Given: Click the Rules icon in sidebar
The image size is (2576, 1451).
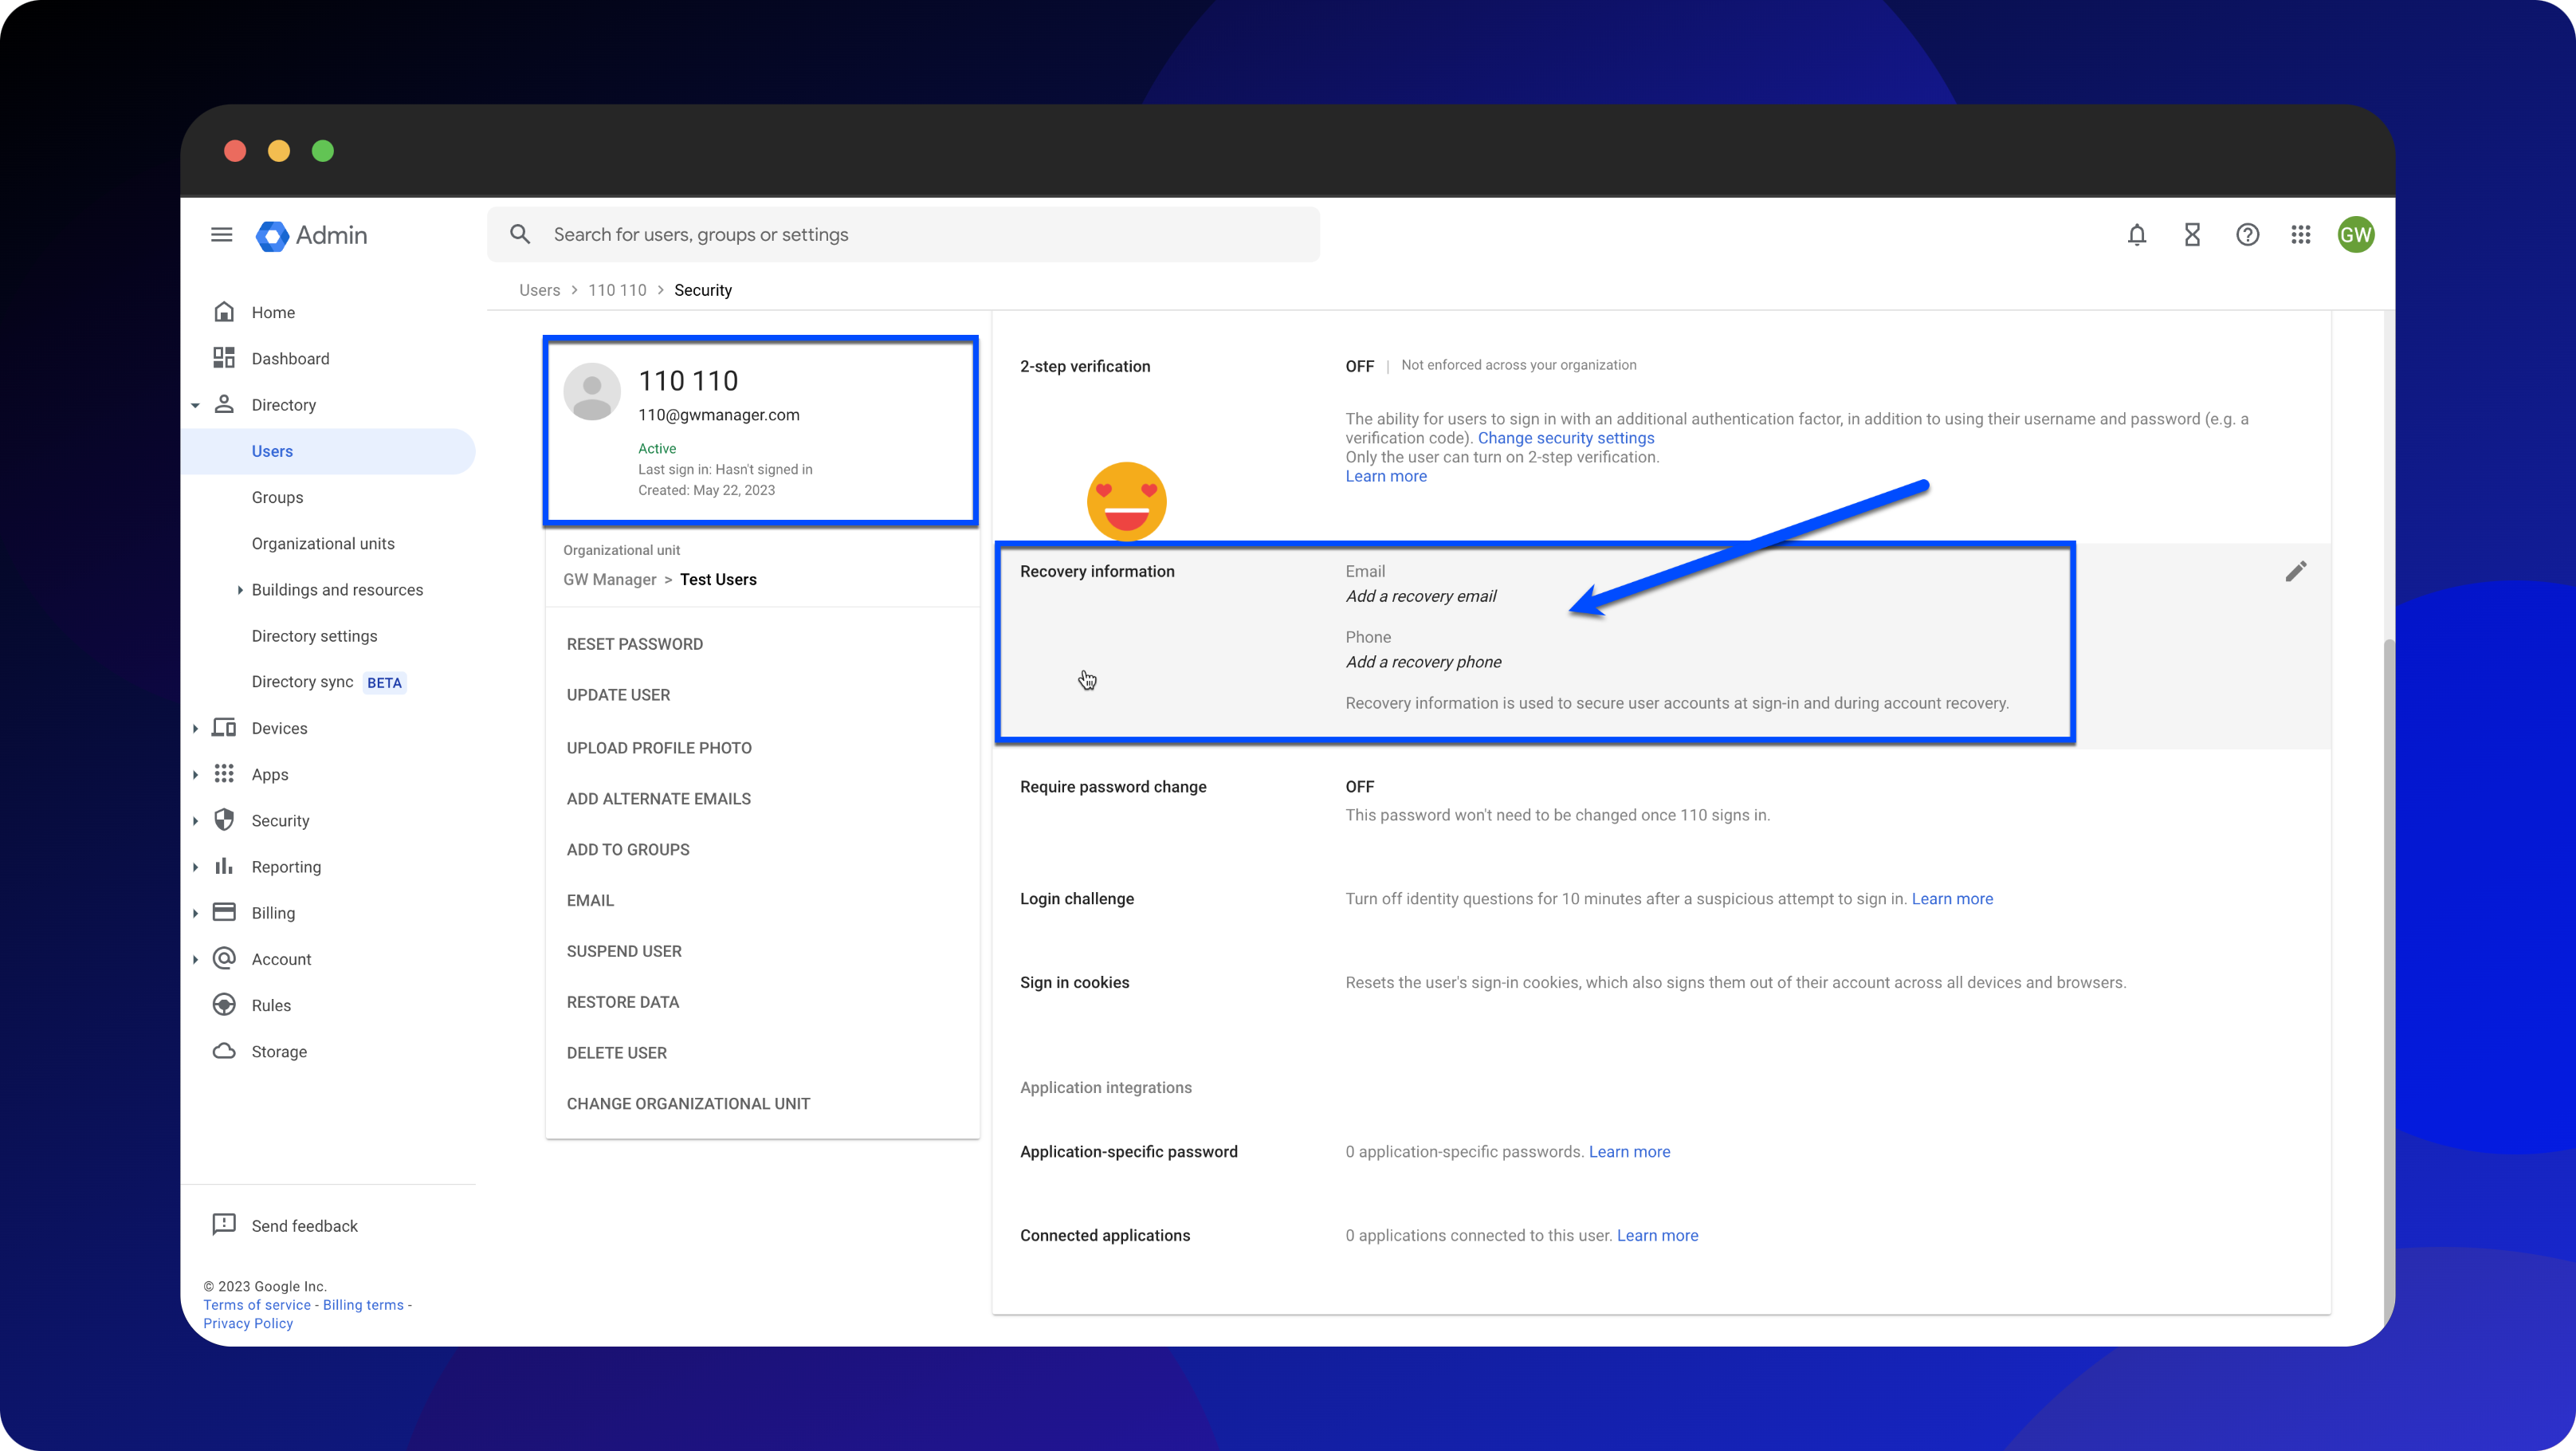Looking at the screenshot, I should click(x=224, y=1005).
